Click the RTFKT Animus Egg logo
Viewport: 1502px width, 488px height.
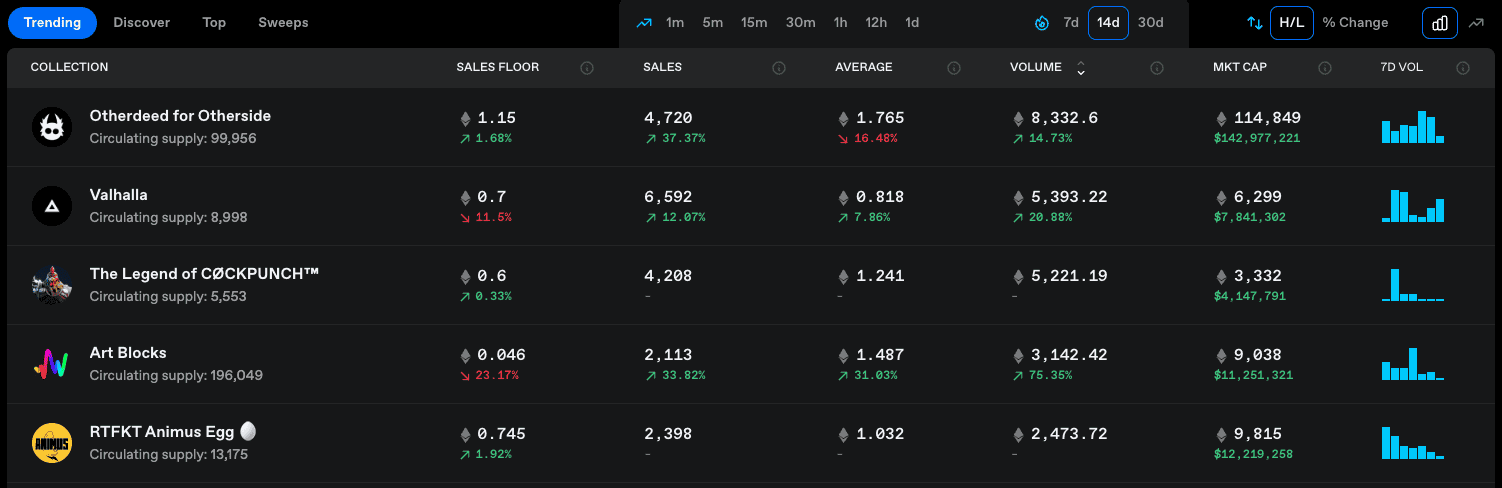(x=51, y=443)
